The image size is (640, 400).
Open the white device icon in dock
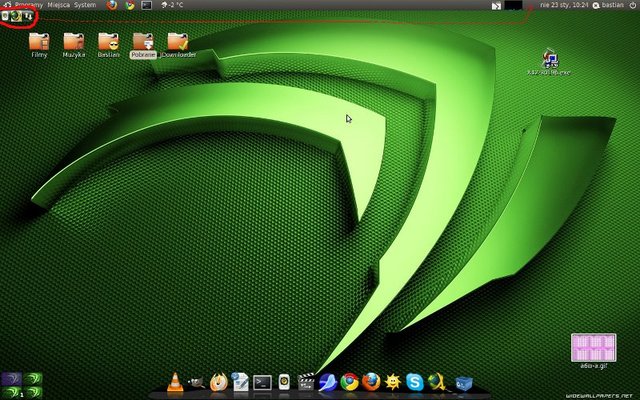284,382
